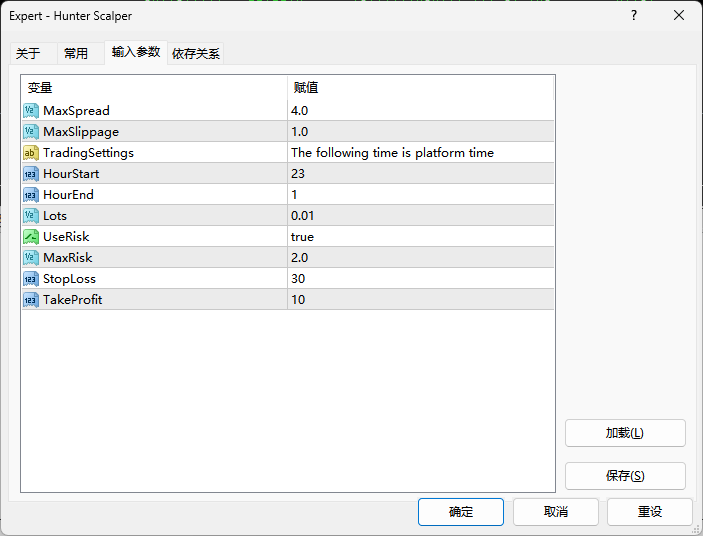Image resolution: width=703 pixels, height=536 pixels.
Task: Load parameters with 加载(L) button
Action: pos(625,433)
